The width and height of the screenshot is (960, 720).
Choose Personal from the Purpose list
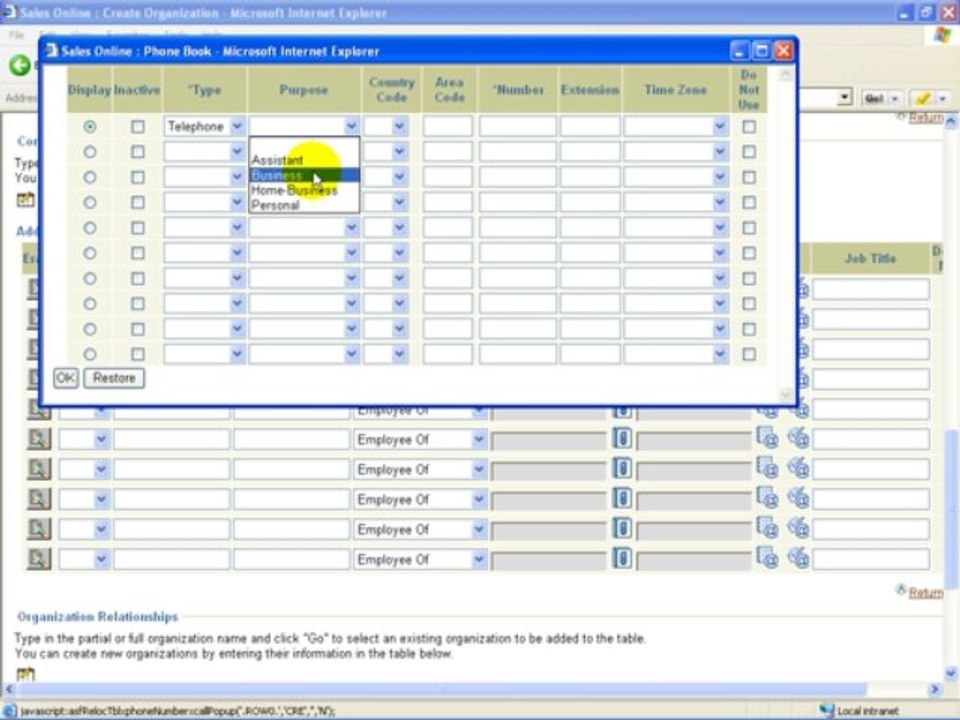[304, 205]
